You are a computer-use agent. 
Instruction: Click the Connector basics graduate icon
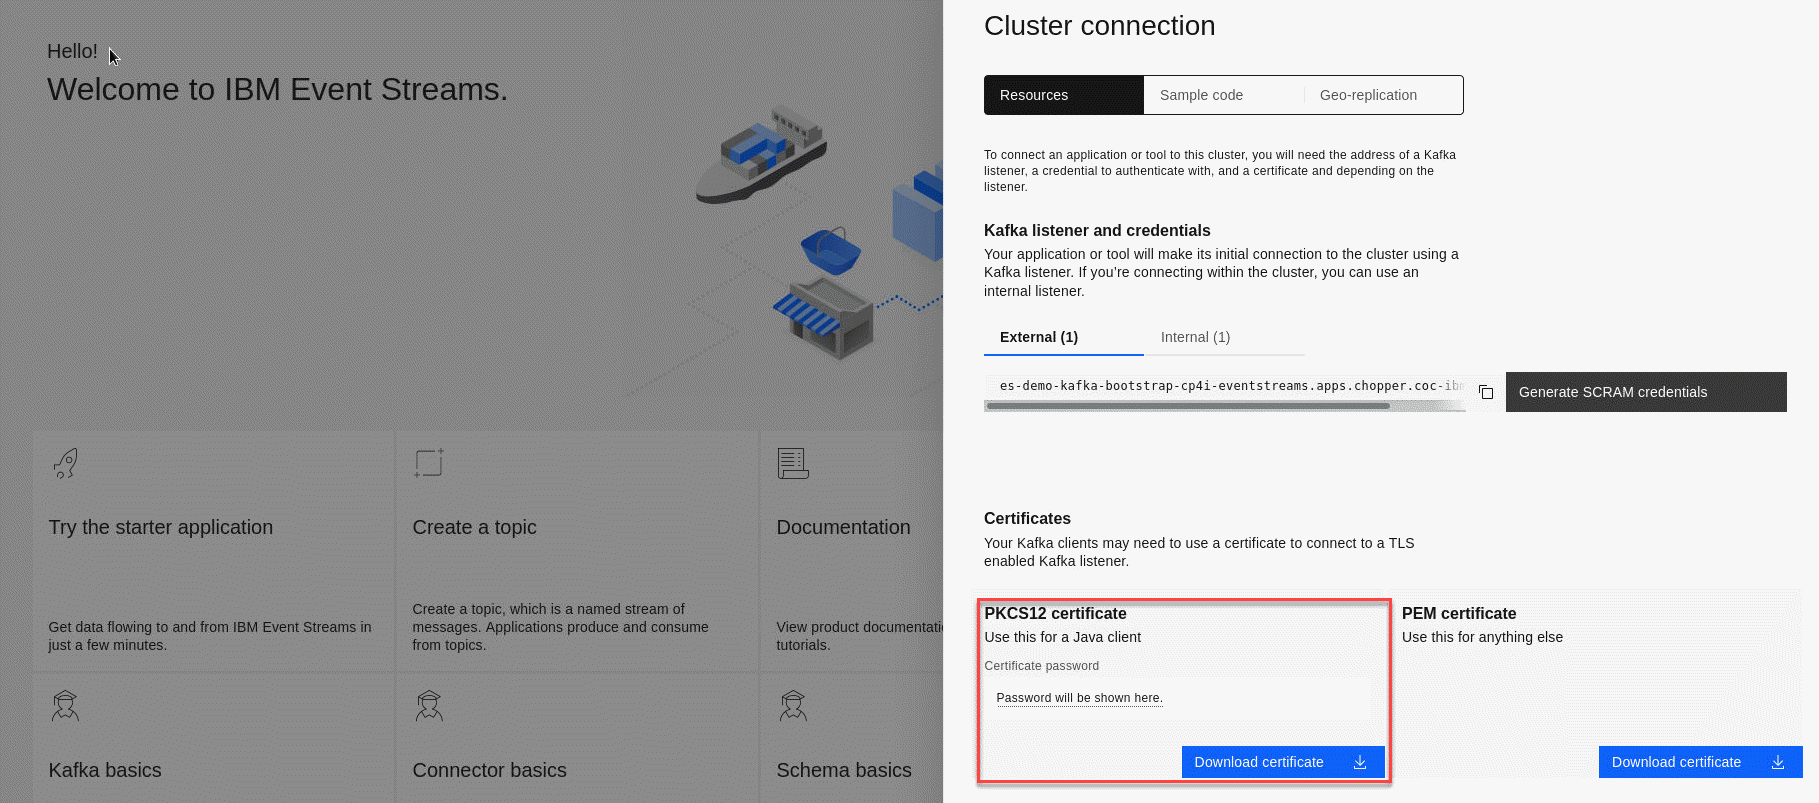coord(429,706)
